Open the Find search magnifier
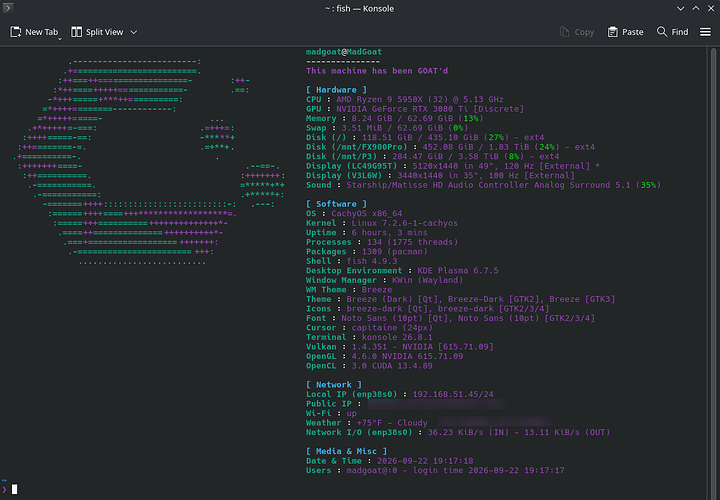This screenshot has height=500, width=720. point(662,32)
